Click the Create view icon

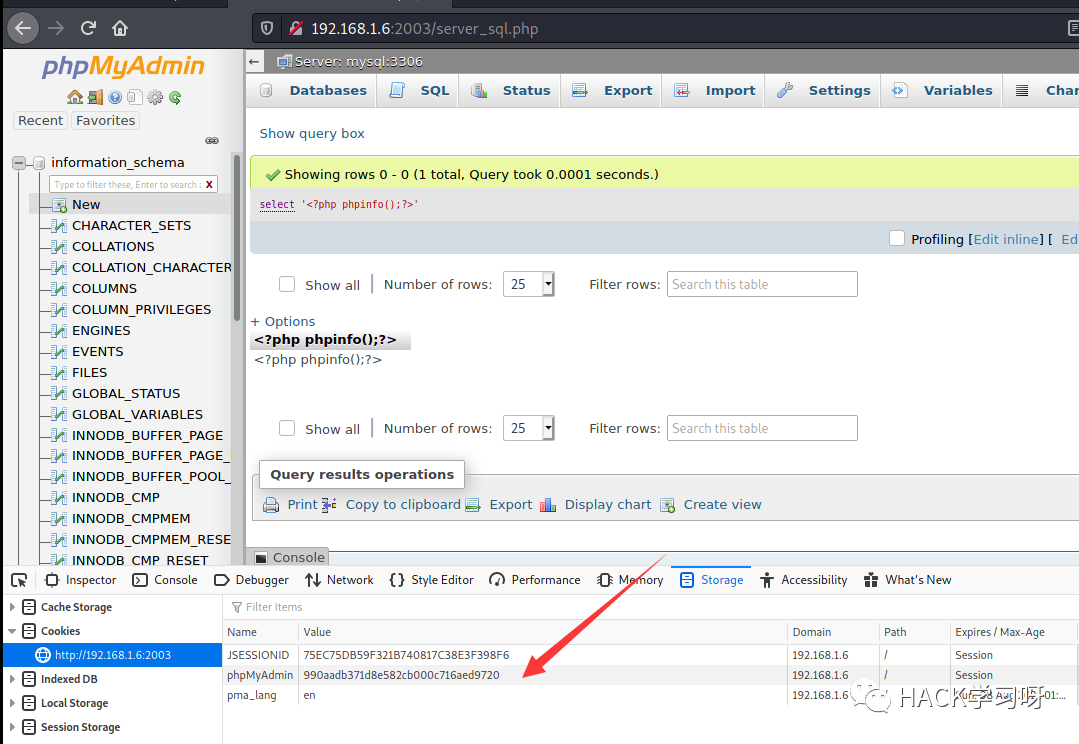[x=667, y=504]
